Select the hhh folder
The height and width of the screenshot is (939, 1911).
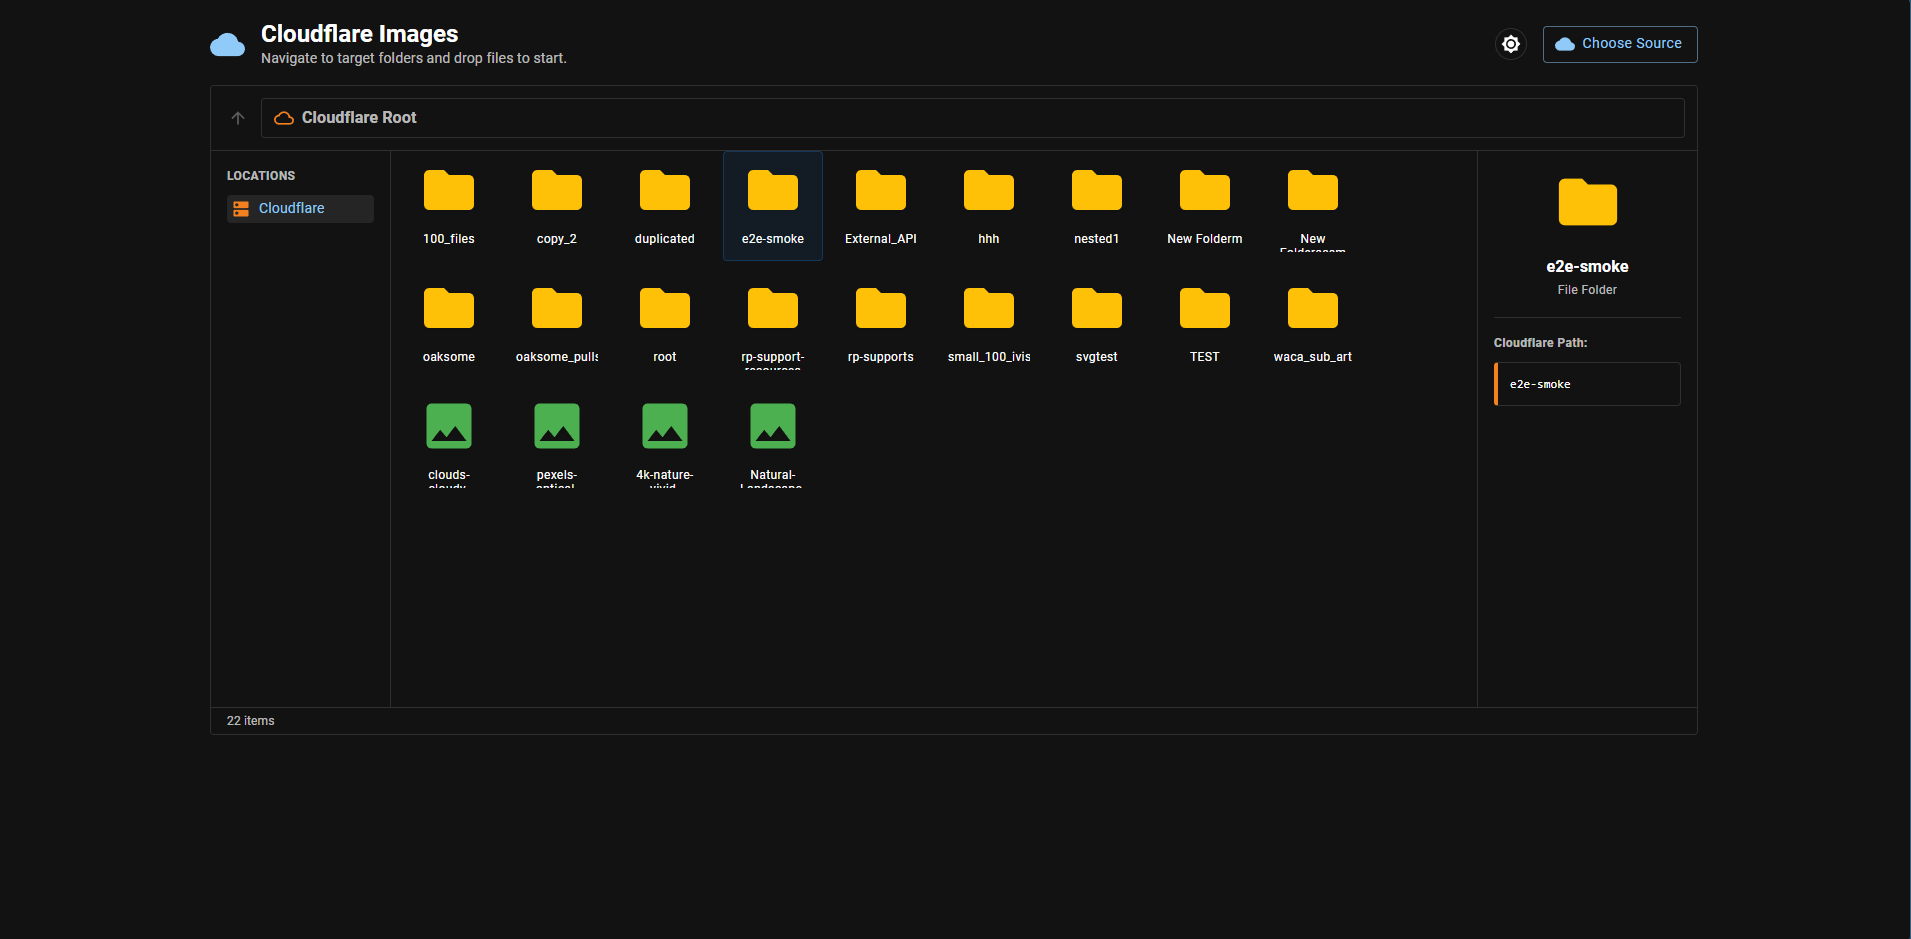(989, 206)
